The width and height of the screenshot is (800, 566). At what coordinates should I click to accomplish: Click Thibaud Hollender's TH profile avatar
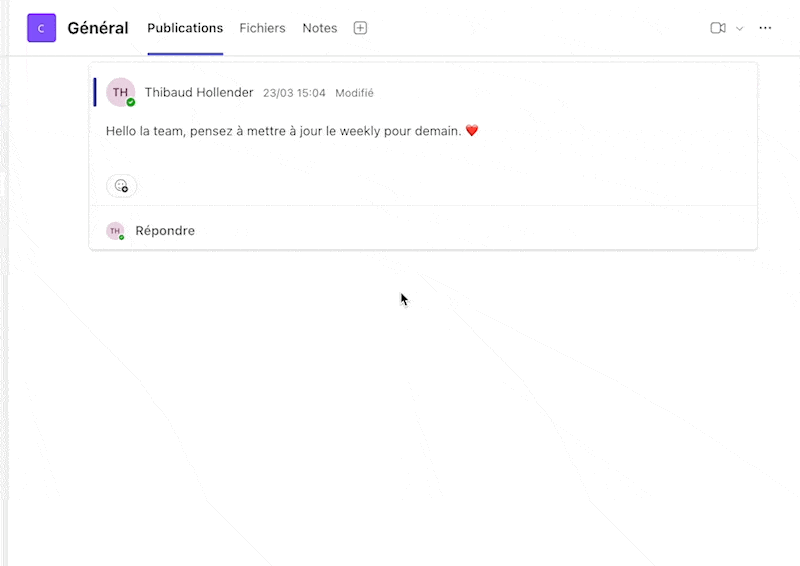[120, 92]
